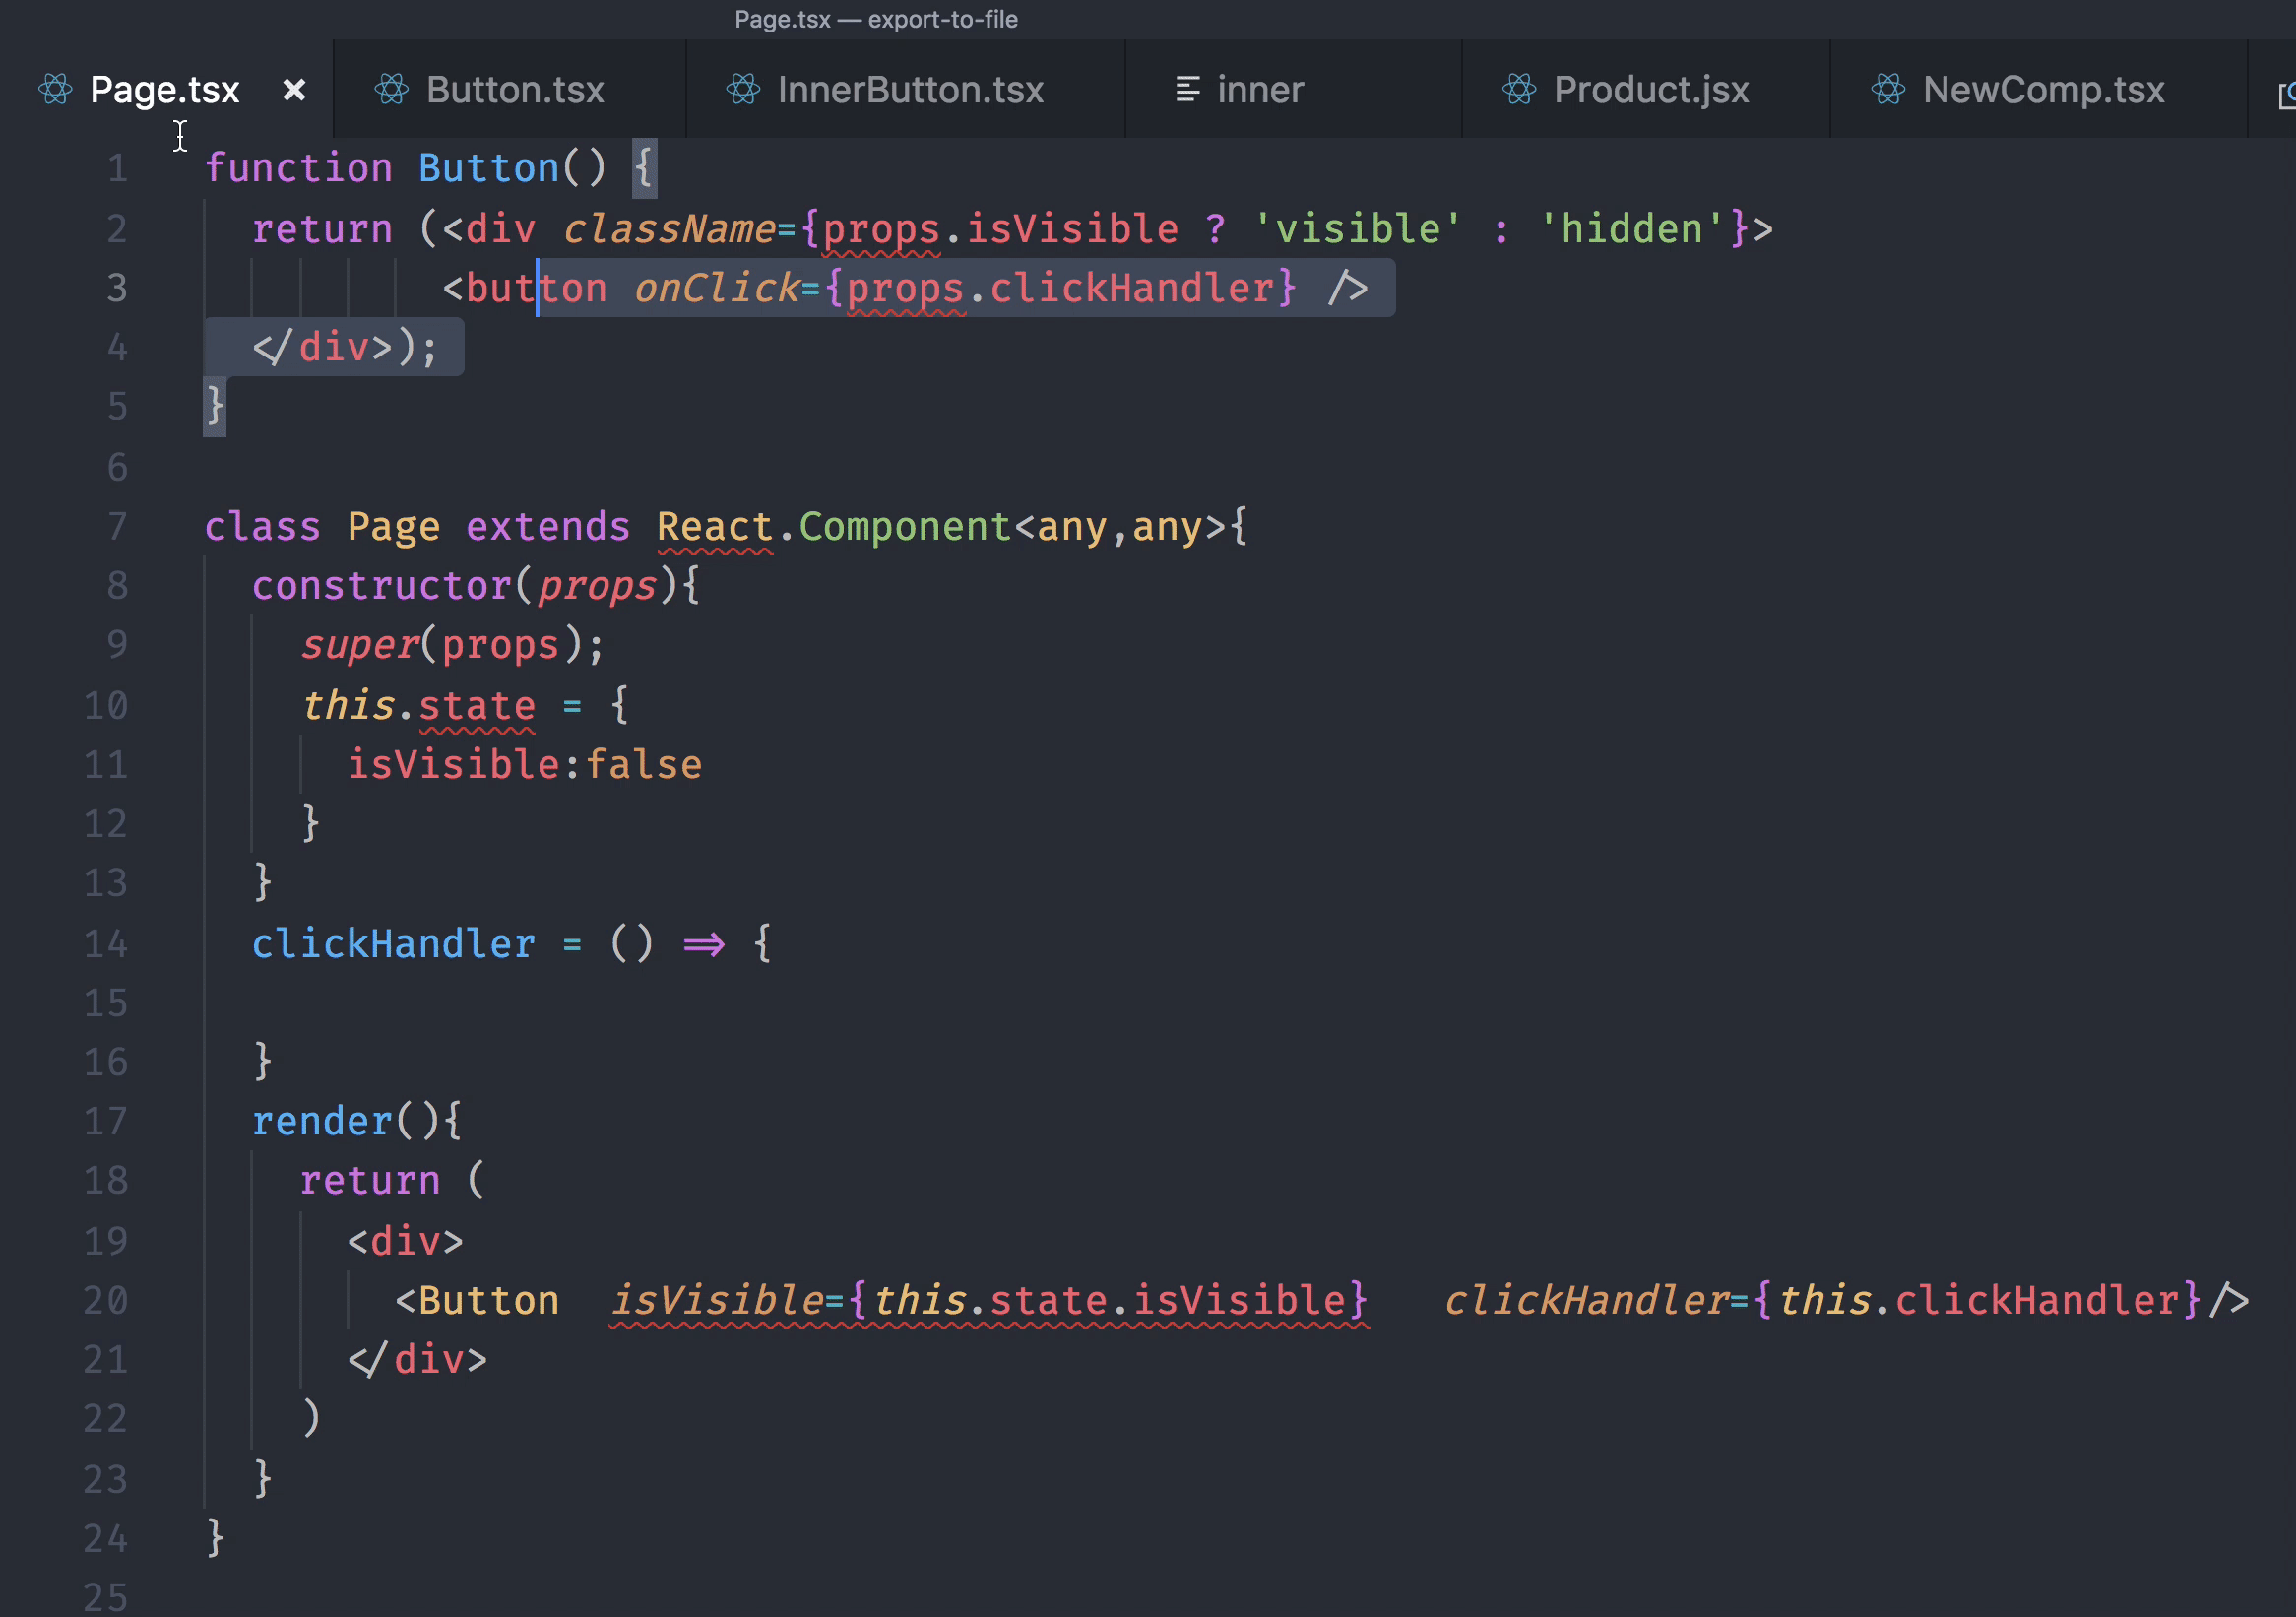Open the InnerButton.tsx tab

pos(909,90)
